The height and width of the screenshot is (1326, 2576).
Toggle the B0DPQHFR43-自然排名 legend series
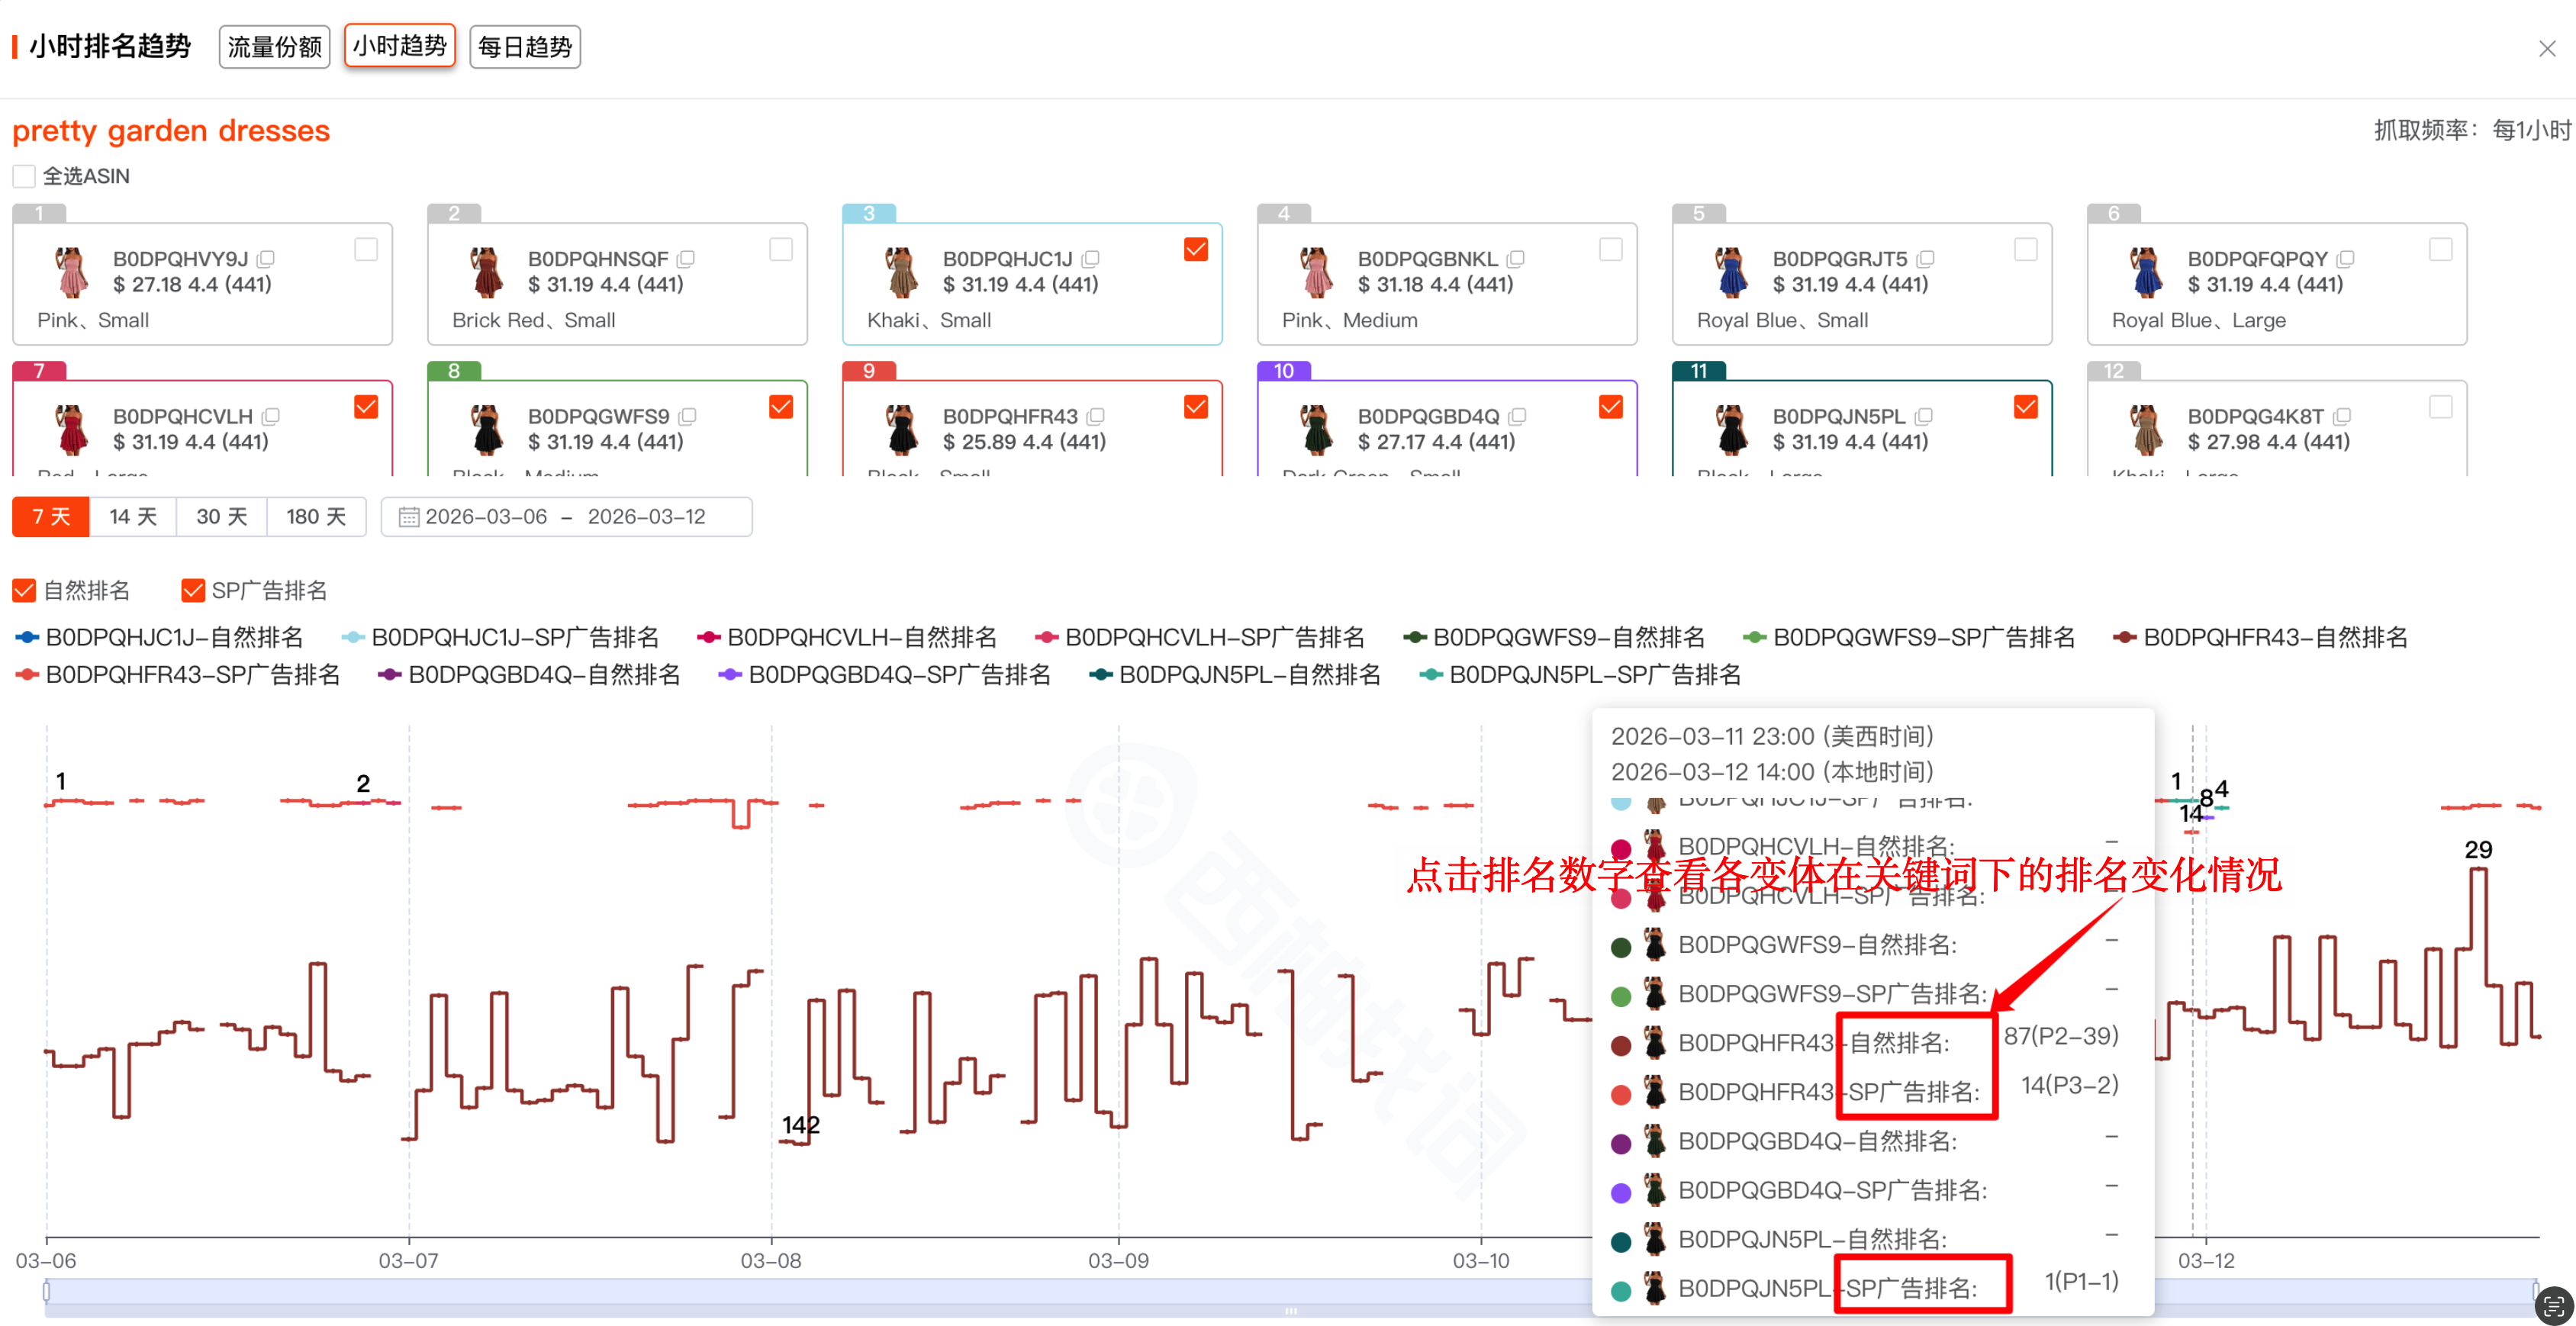(x=2260, y=637)
